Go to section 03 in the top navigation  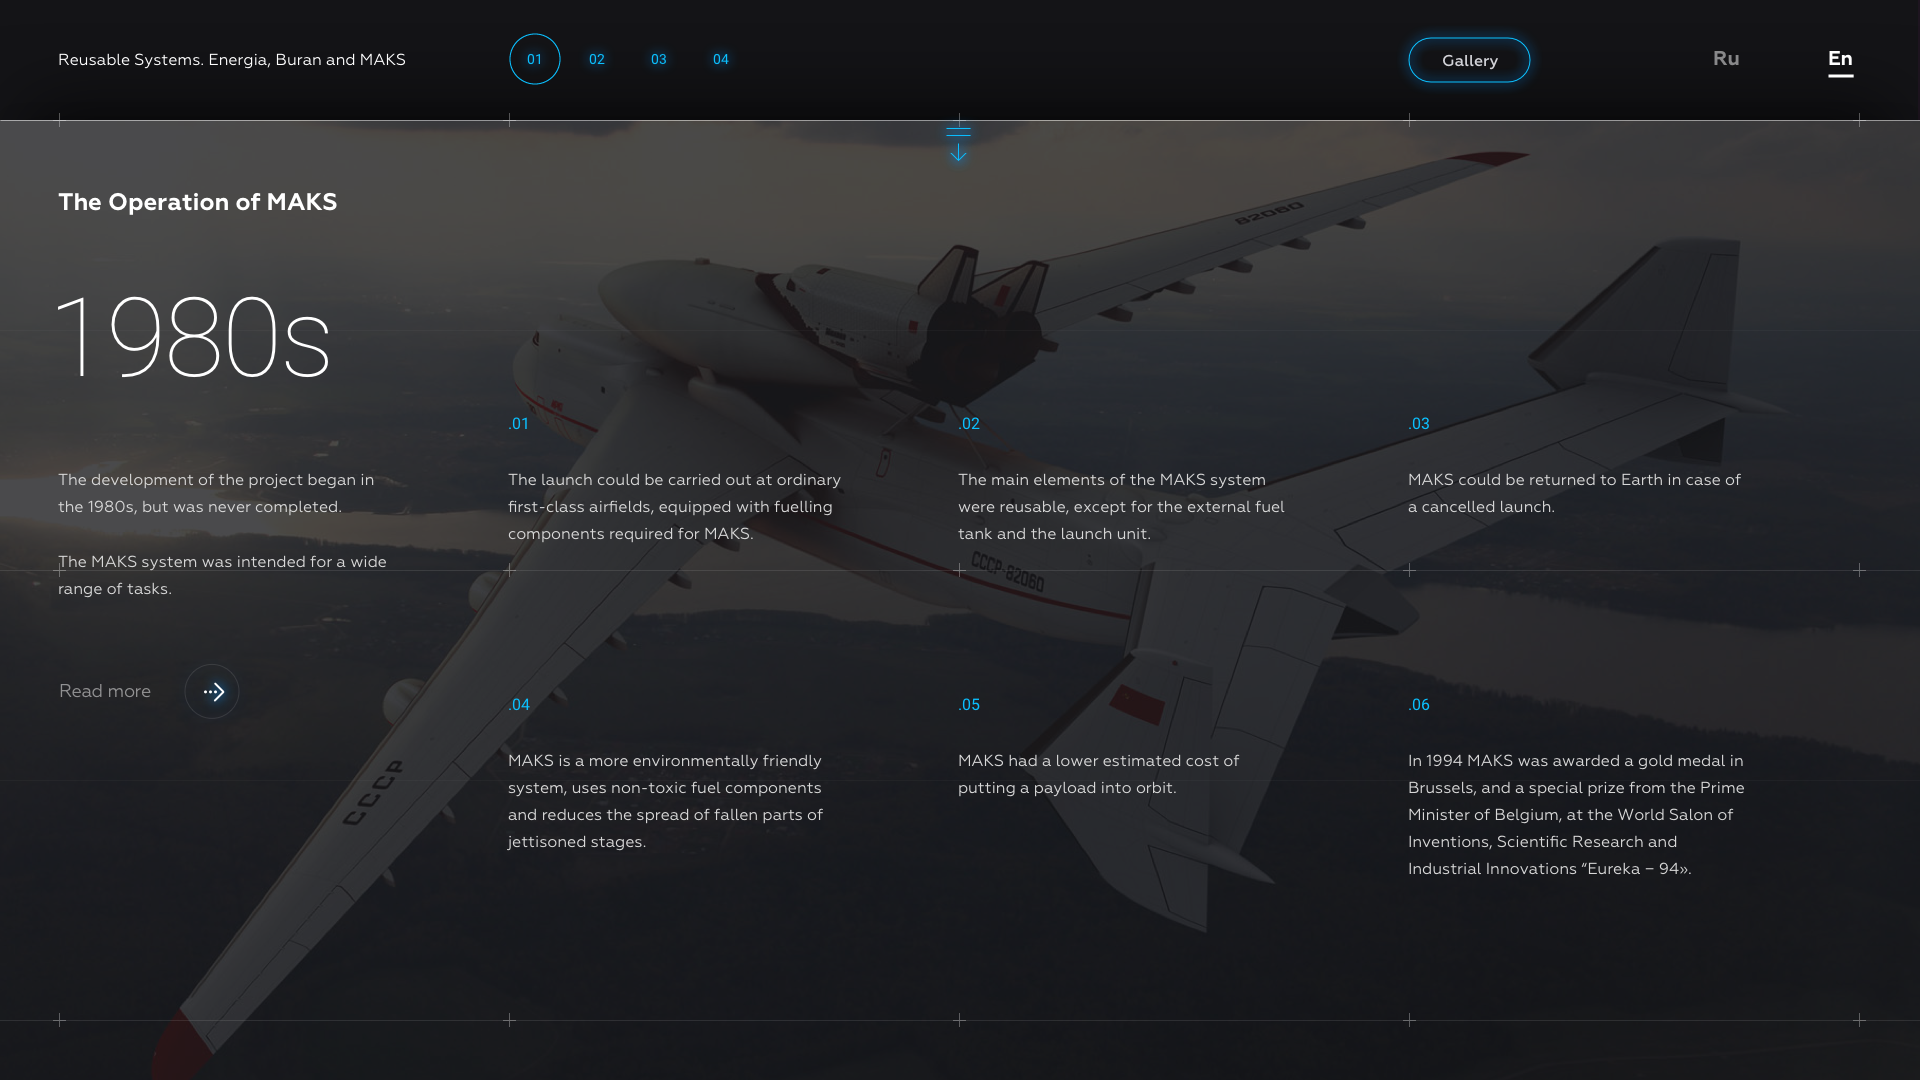point(659,59)
